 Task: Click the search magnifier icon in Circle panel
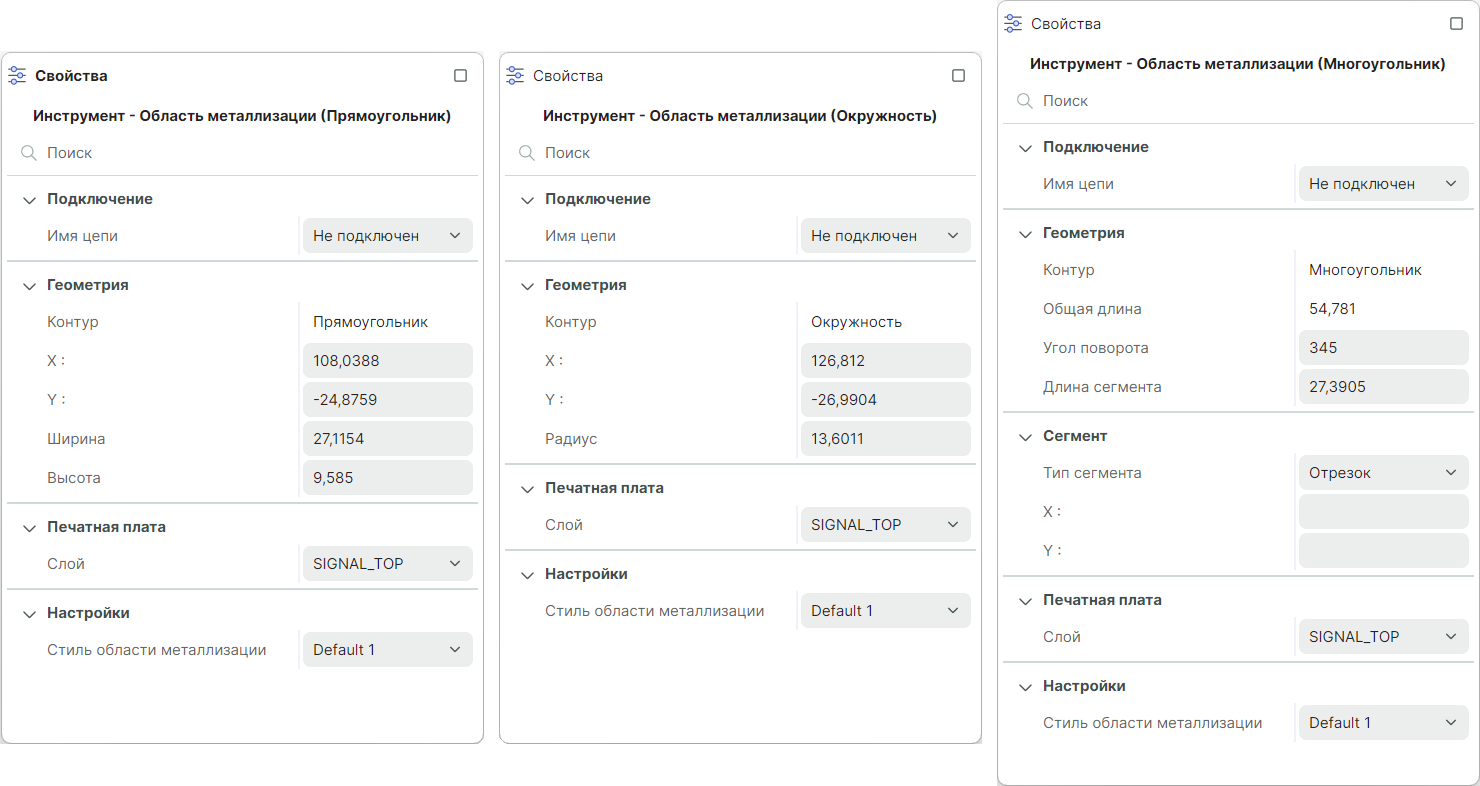526,153
